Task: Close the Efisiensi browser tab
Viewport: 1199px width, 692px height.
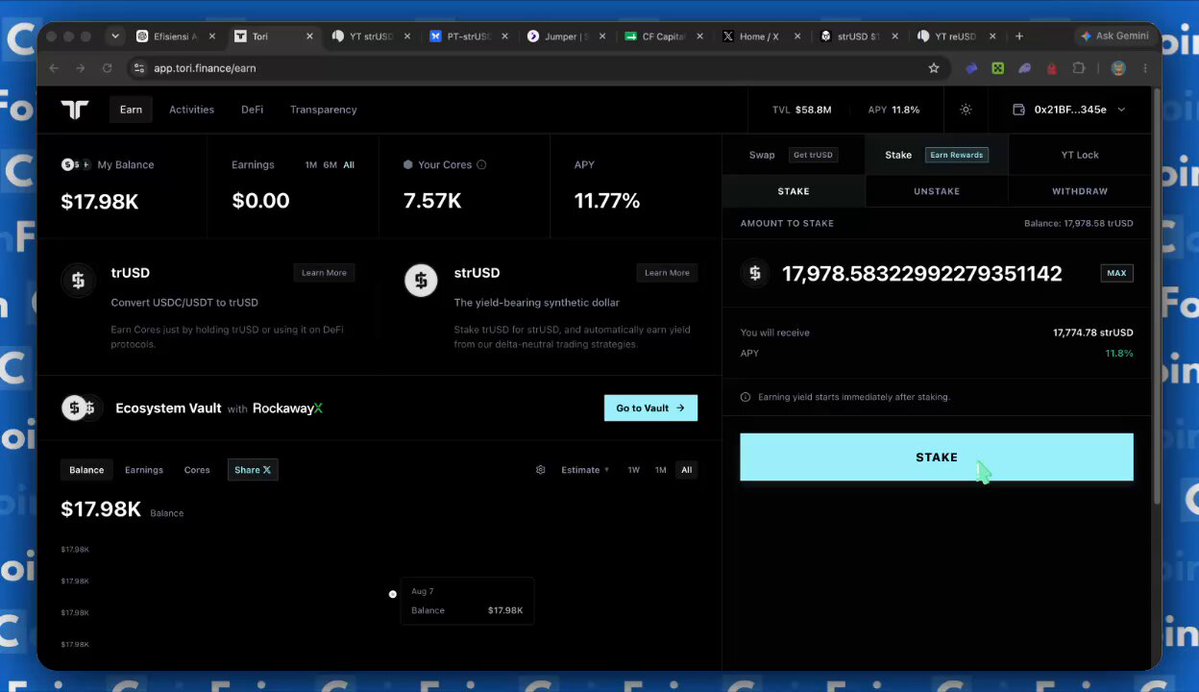Action: [x=212, y=36]
